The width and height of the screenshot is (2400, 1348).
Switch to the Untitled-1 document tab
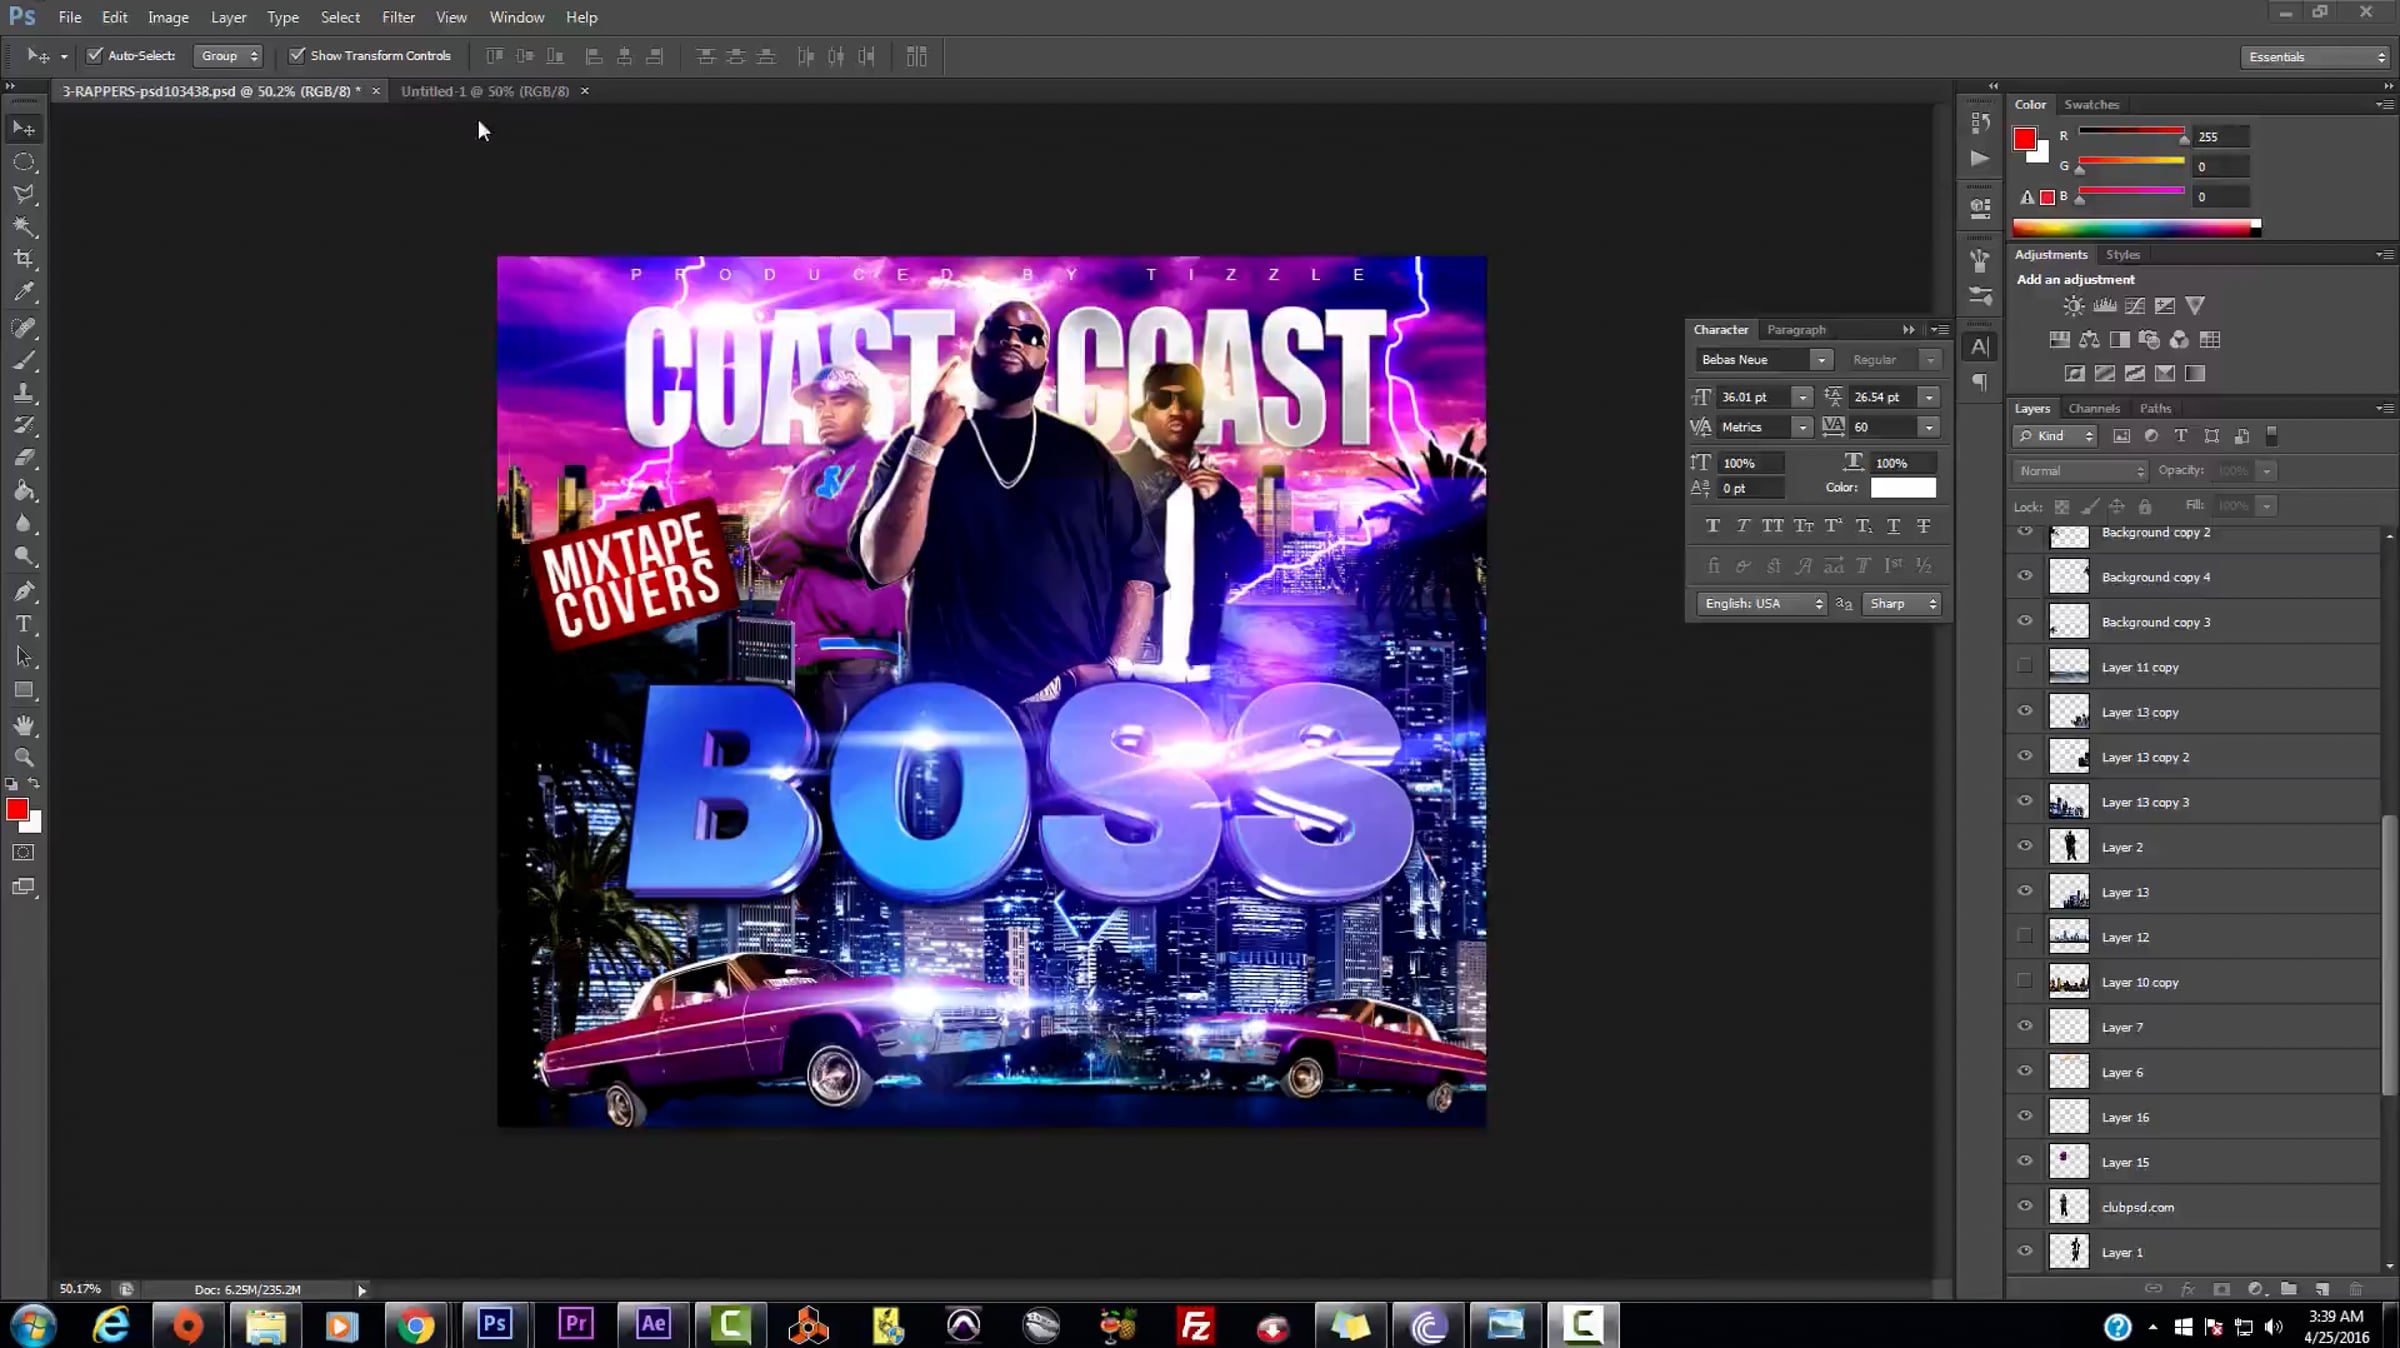tap(485, 91)
